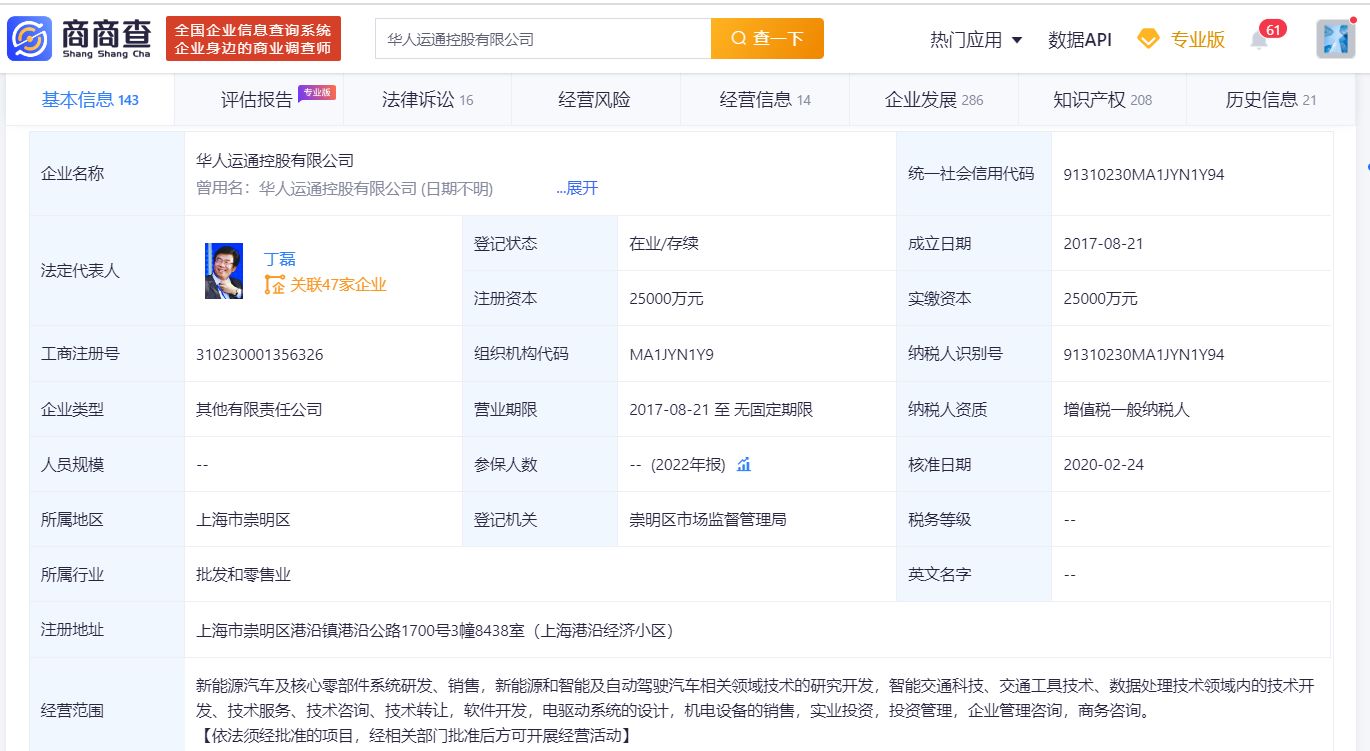Viewport: 1370px width, 751px height.
Task: Click the 曾用名 former name text
Action: click(345, 188)
